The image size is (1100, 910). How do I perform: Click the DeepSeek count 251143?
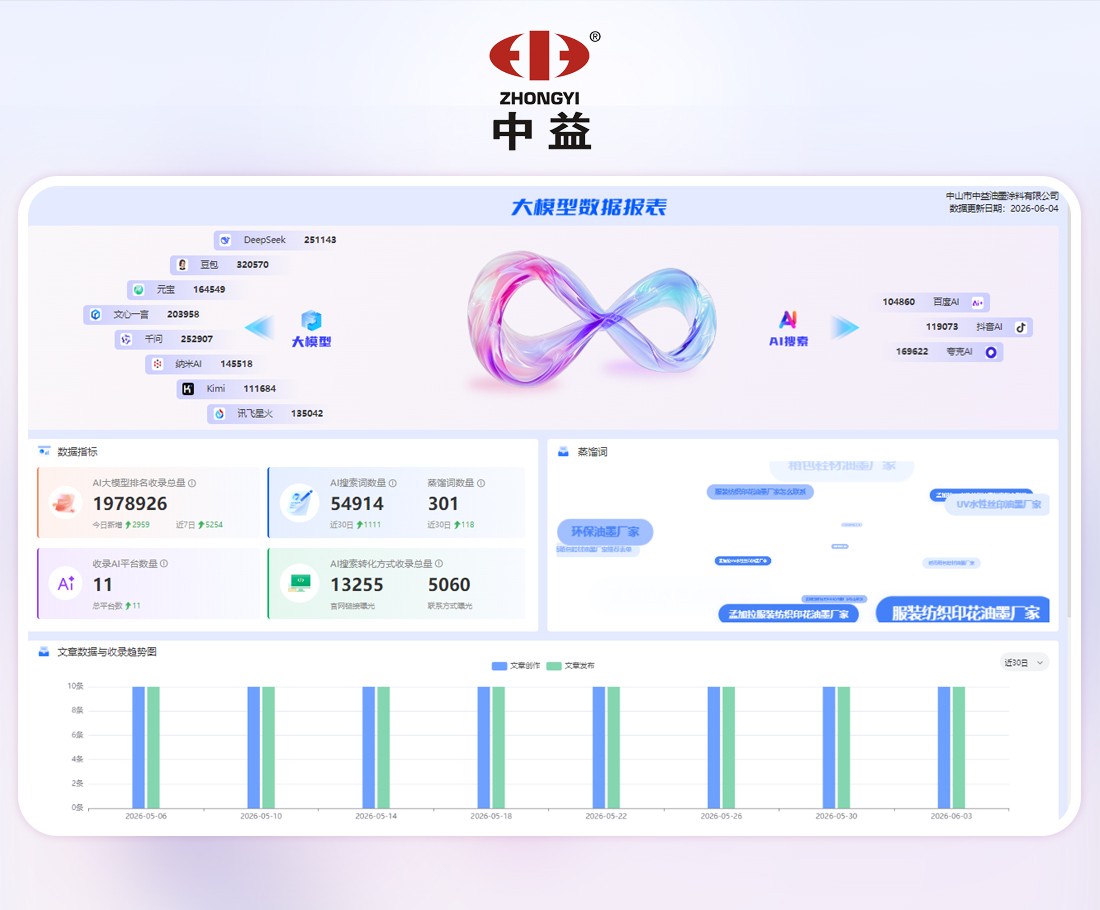pos(320,240)
